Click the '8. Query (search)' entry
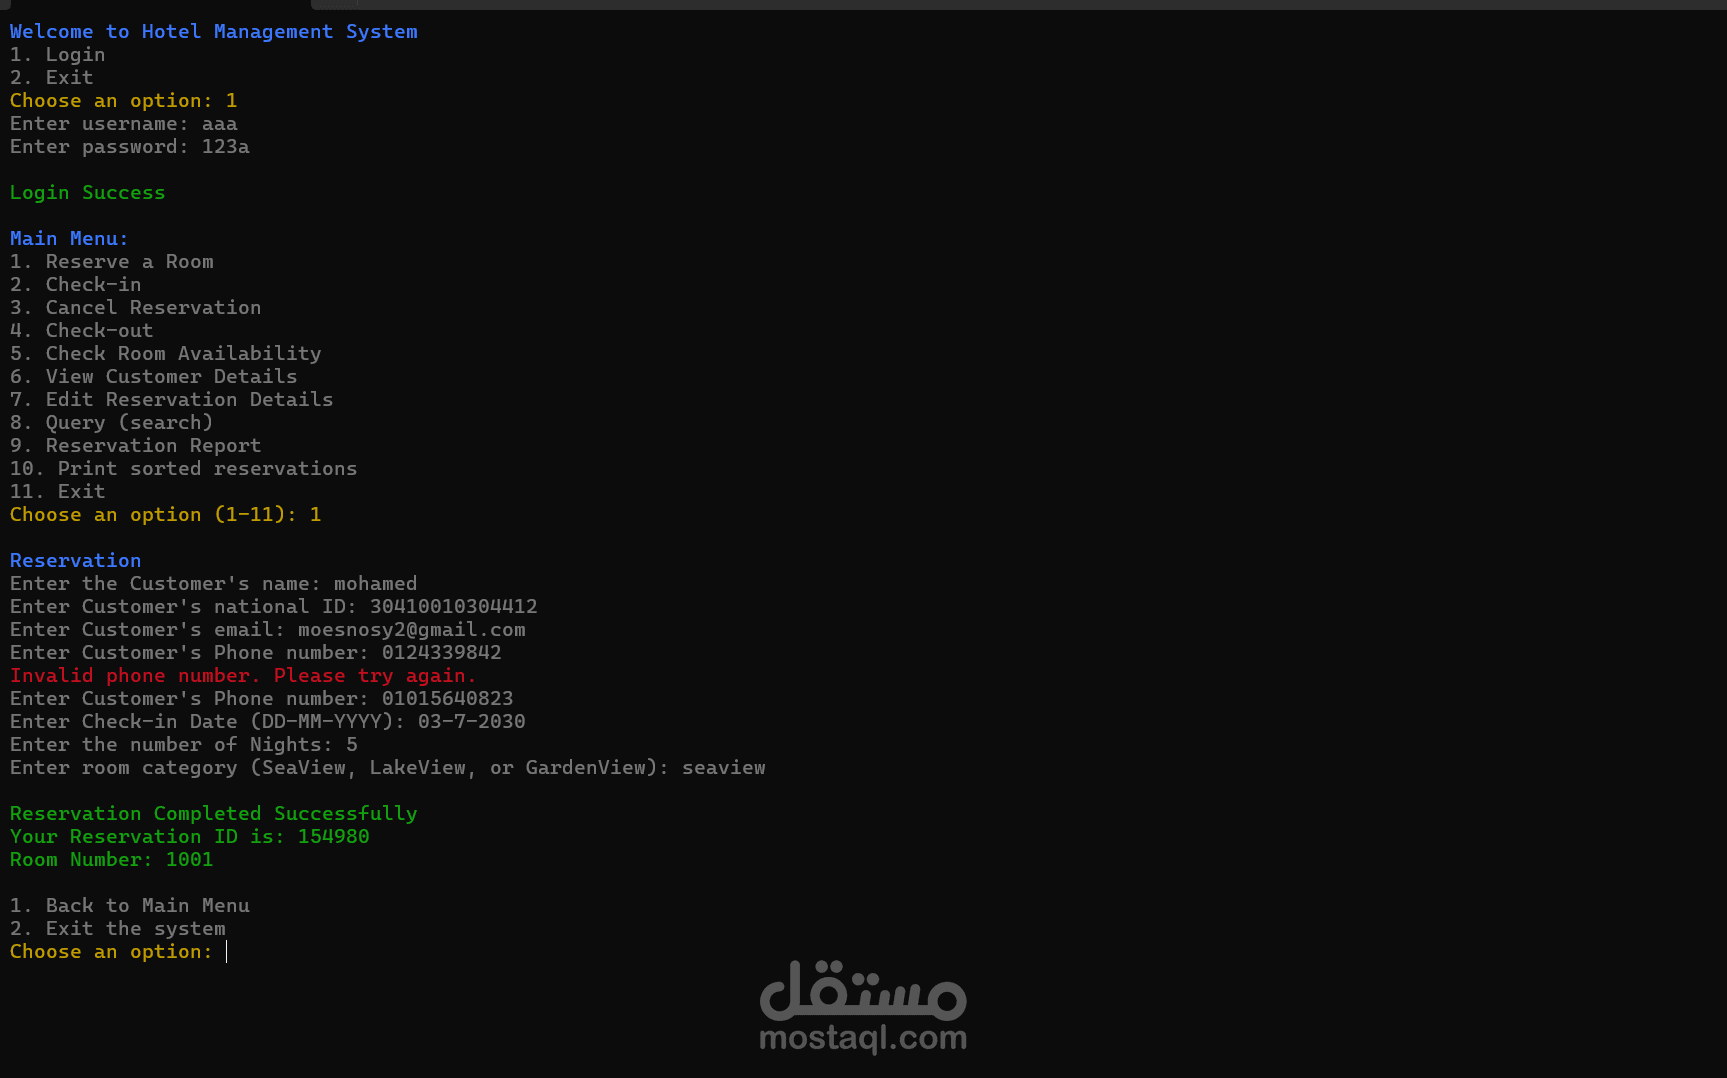1727x1078 pixels. pyautogui.click(x=112, y=423)
